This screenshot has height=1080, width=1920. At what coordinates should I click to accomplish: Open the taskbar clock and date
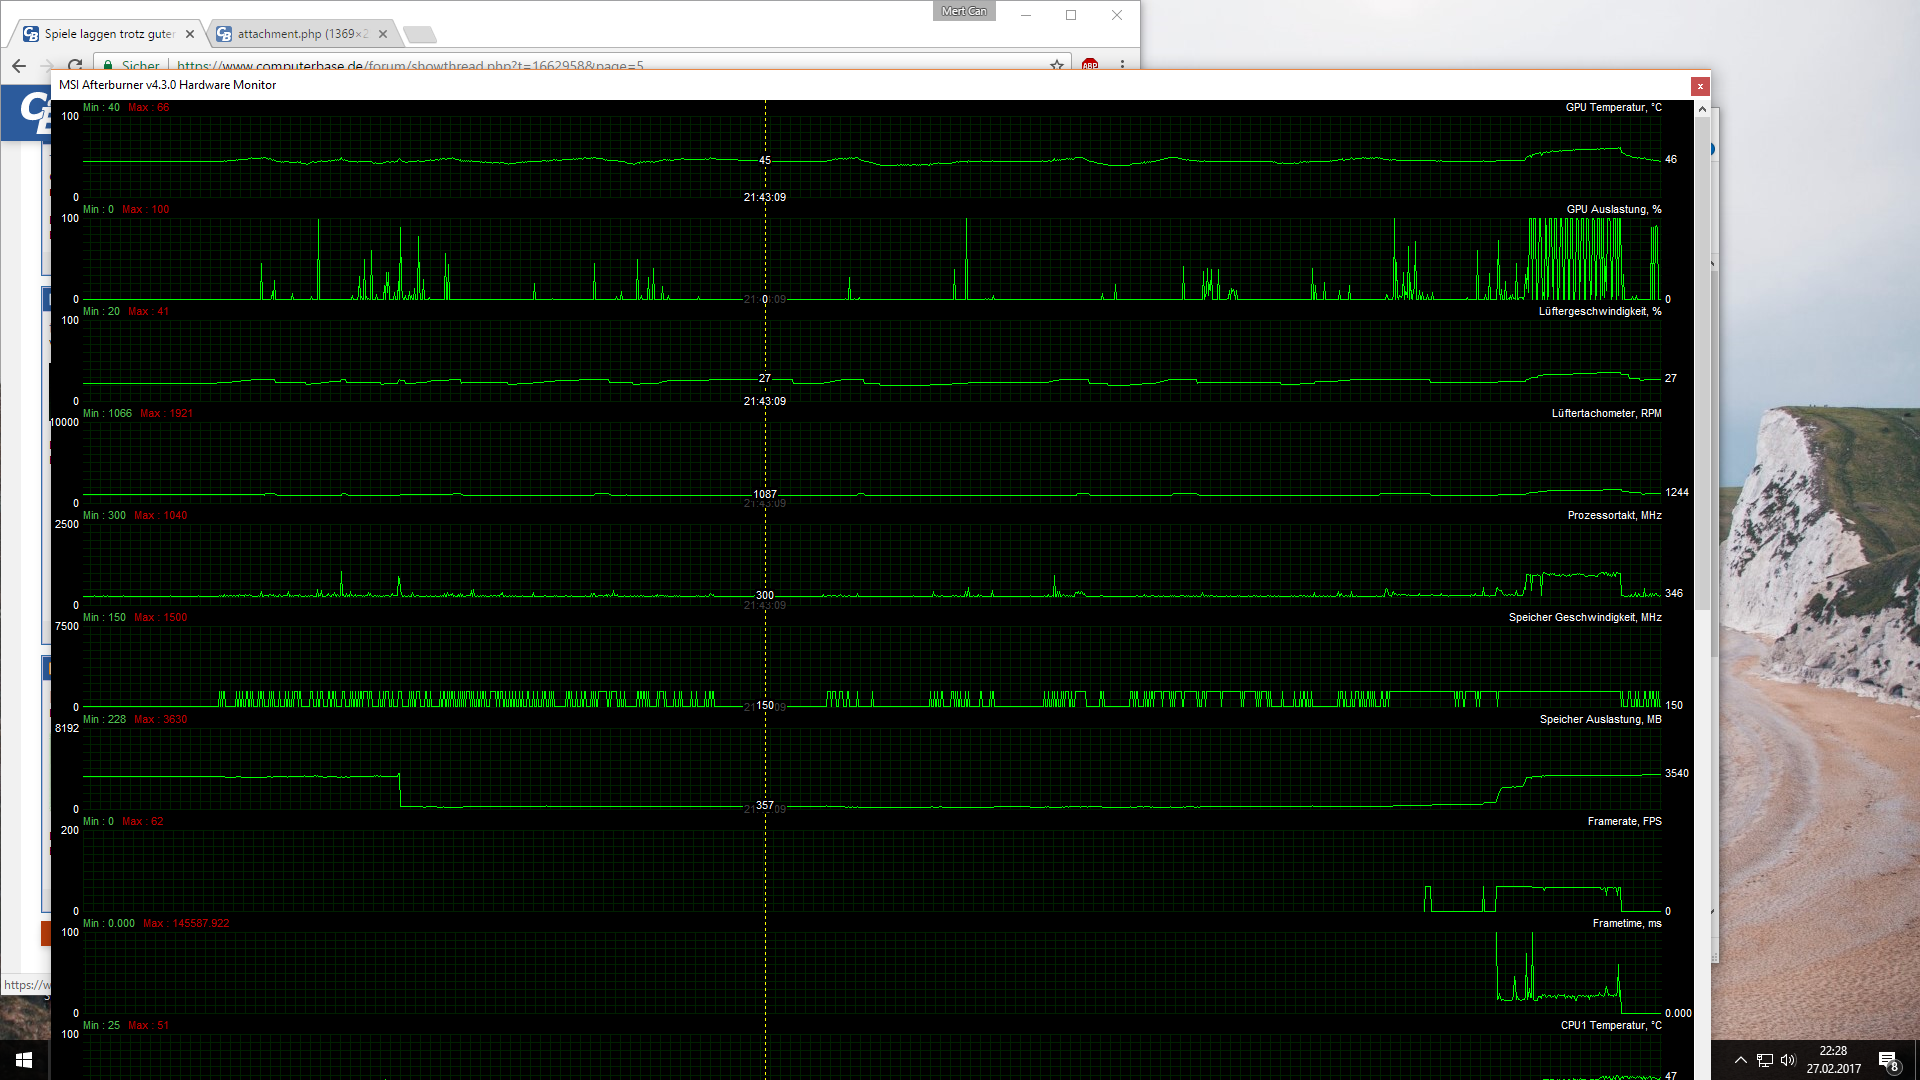point(1833,1060)
